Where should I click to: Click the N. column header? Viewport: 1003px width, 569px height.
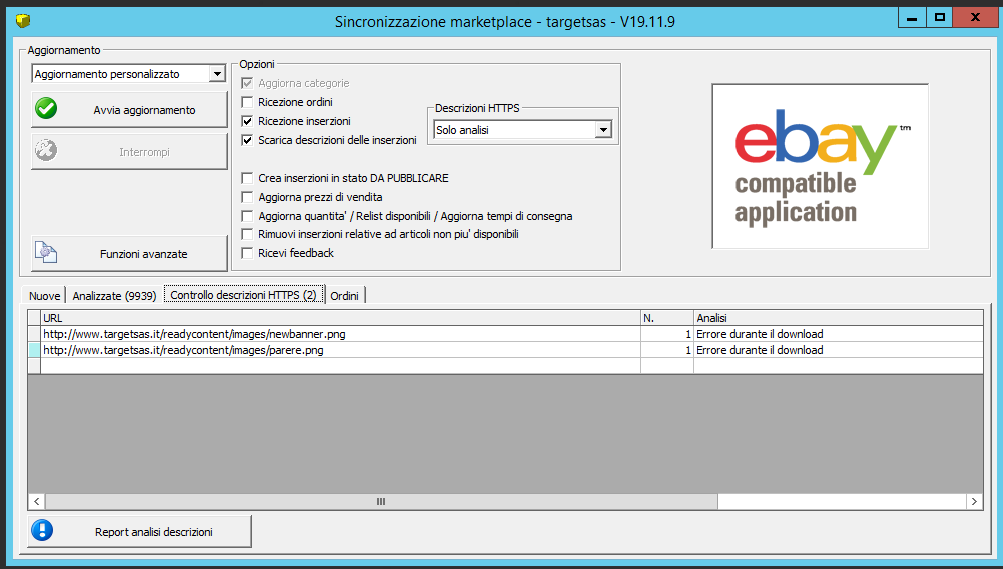point(667,318)
